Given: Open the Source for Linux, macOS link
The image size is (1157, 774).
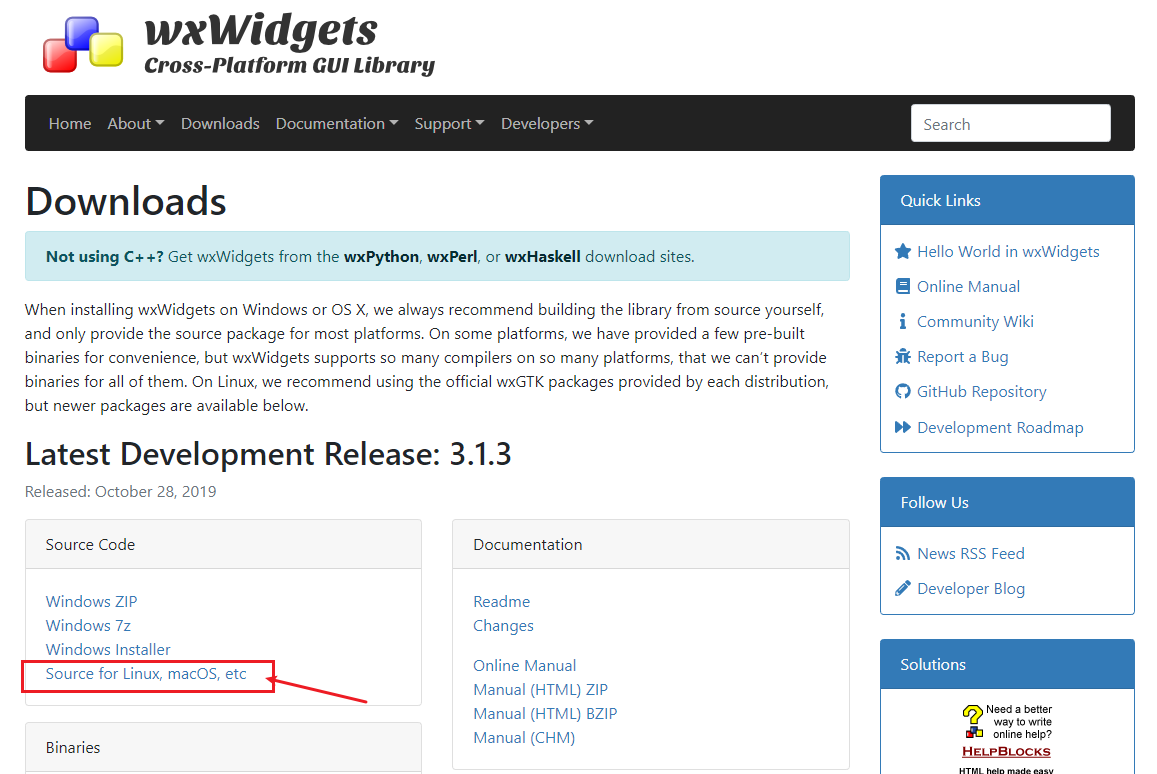Looking at the screenshot, I should 145,673.
